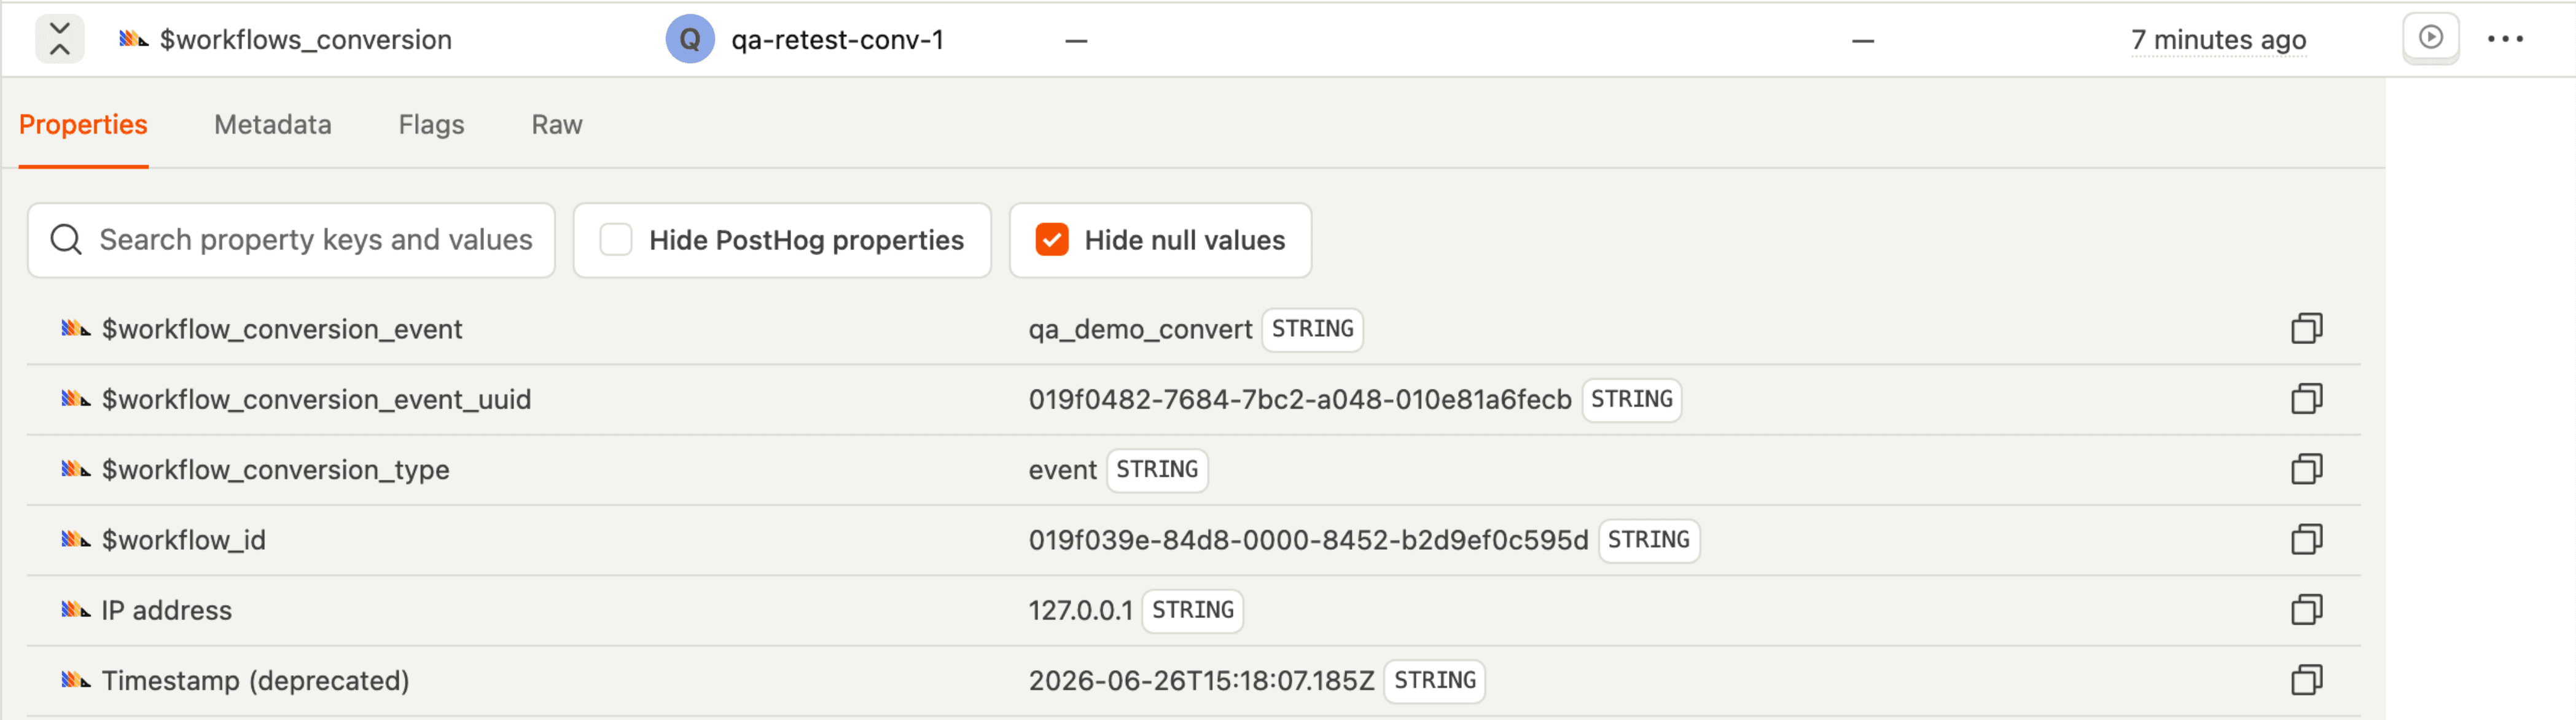Image resolution: width=2576 pixels, height=720 pixels.
Task: Click PostHog icon next to $workflow_id
Action: pyautogui.click(x=76, y=540)
